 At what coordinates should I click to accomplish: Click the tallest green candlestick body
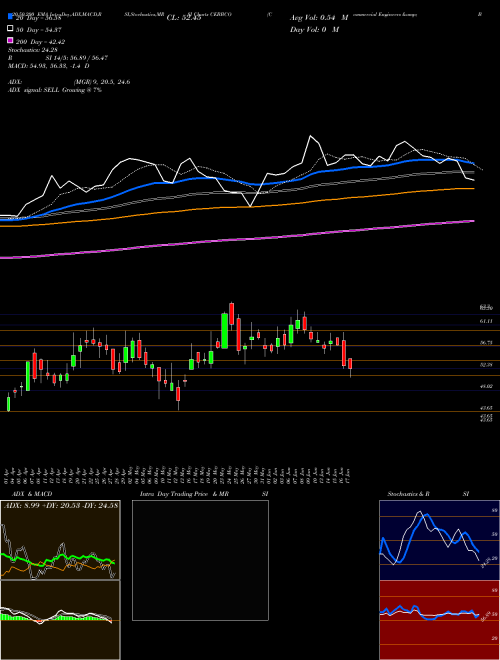pos(225,330)
